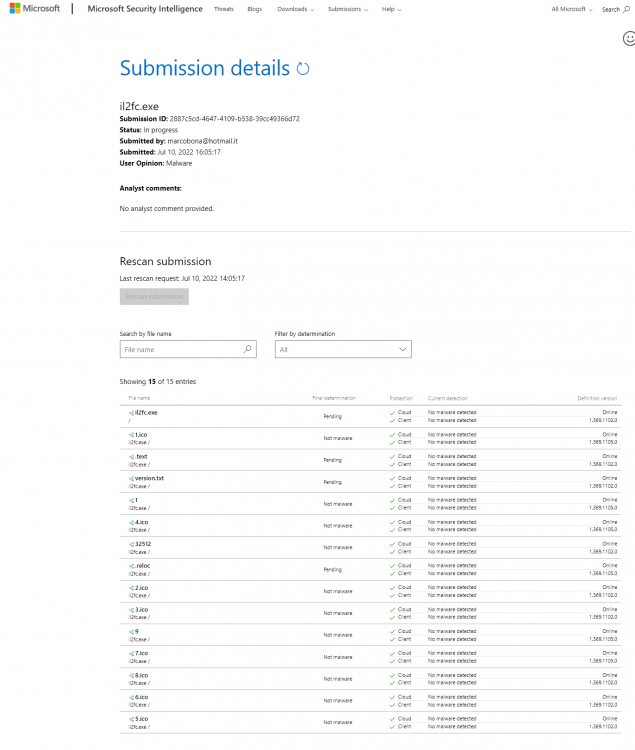Sort by Final determination column header
This screenshot has width=635, height=750.
tap(334, 398)
